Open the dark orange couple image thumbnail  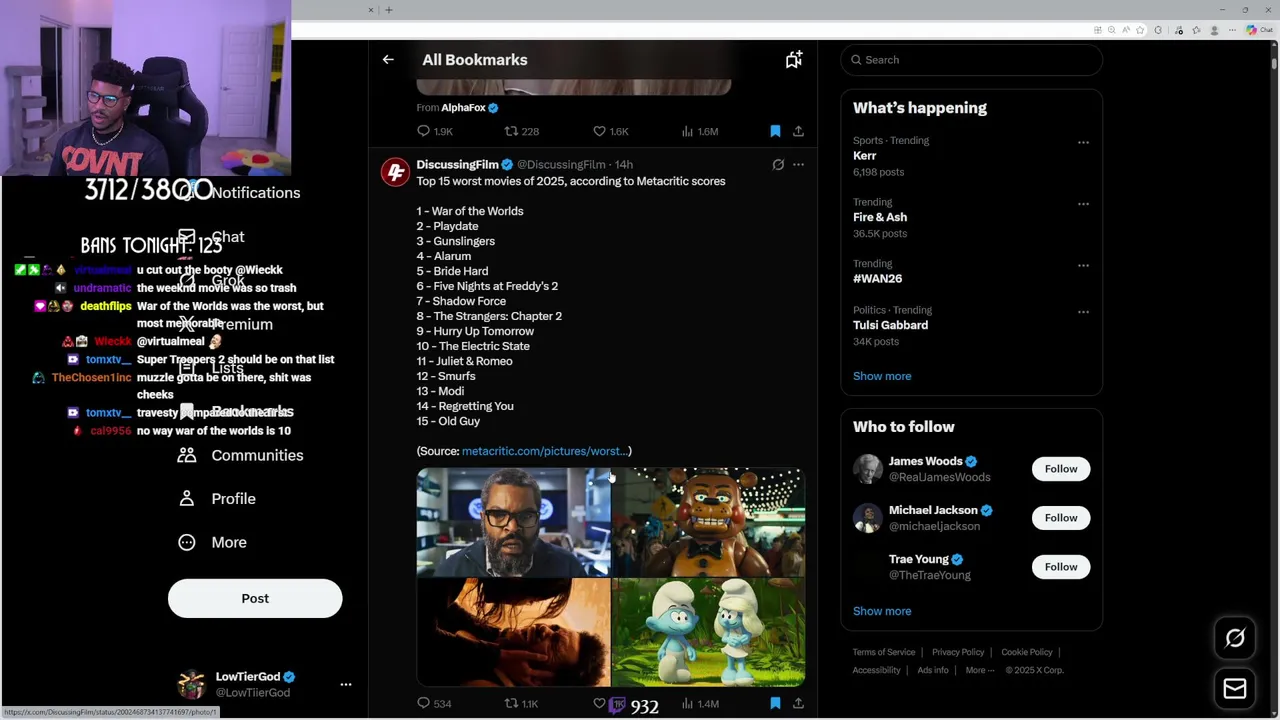pos(513,632)
